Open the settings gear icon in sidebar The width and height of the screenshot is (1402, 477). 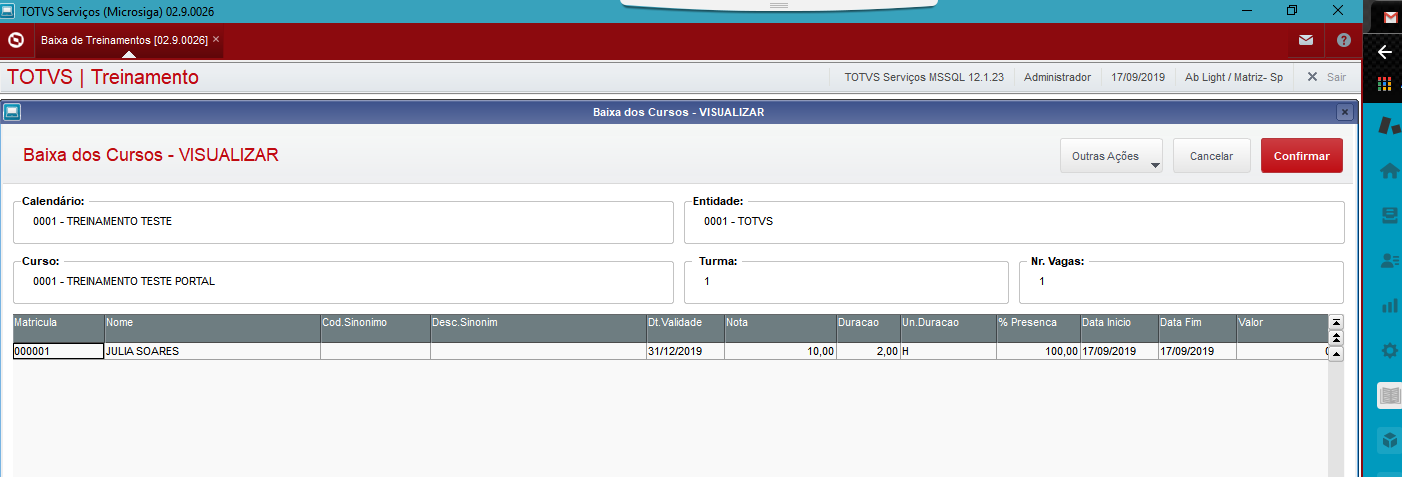[x=1389, y=350]
